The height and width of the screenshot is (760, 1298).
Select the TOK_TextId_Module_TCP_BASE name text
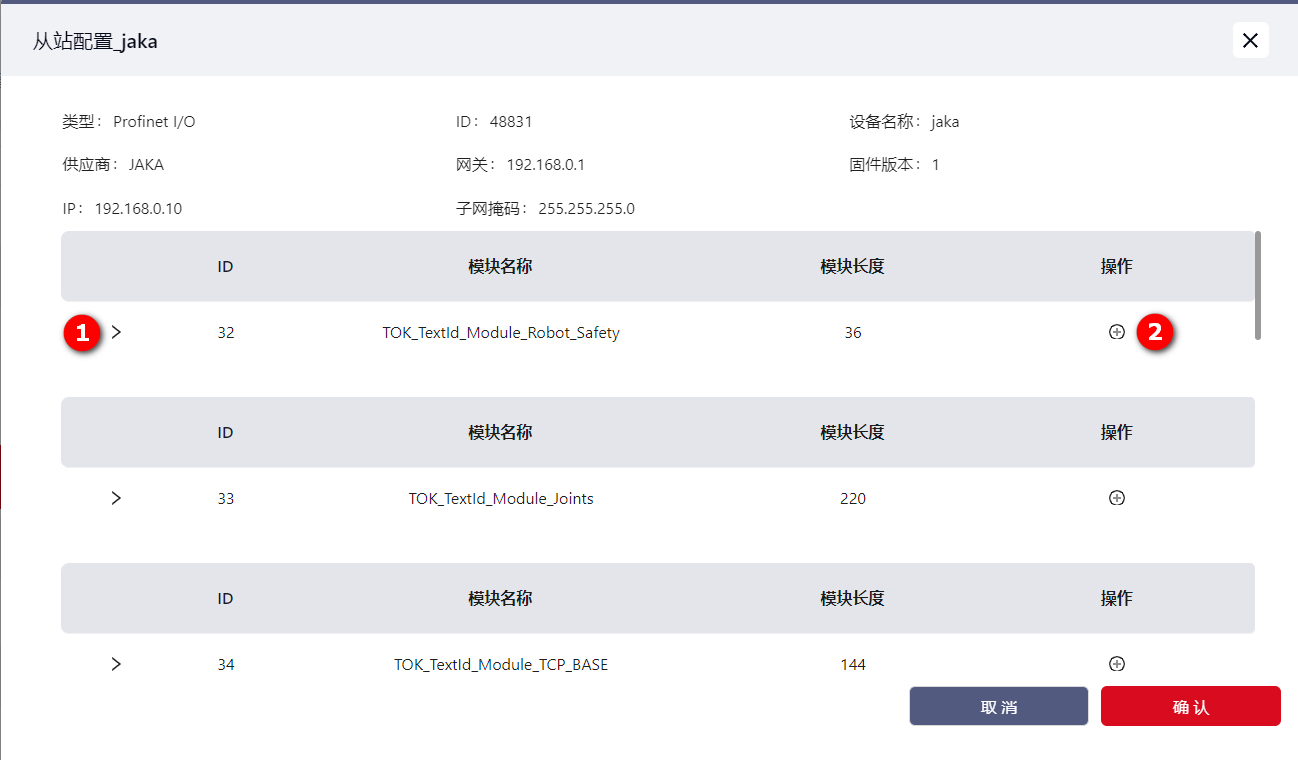(x=501, y=665)
